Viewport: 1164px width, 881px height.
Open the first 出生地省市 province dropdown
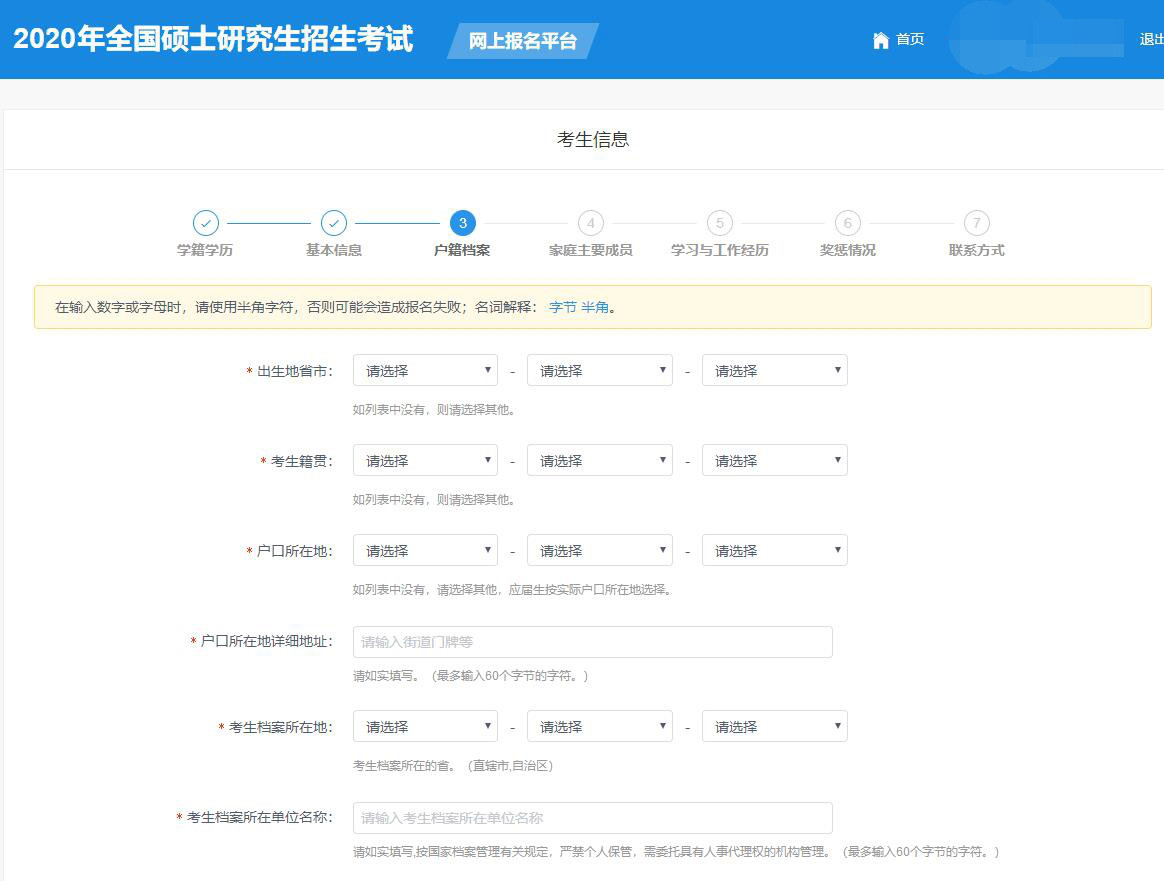[x=425, y=369]
